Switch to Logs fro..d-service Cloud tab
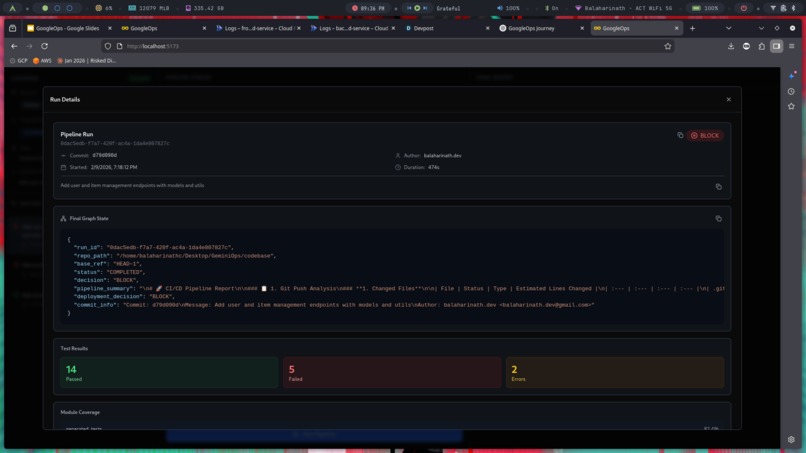Screen dimensions: 806x453 tap(257, 28)
